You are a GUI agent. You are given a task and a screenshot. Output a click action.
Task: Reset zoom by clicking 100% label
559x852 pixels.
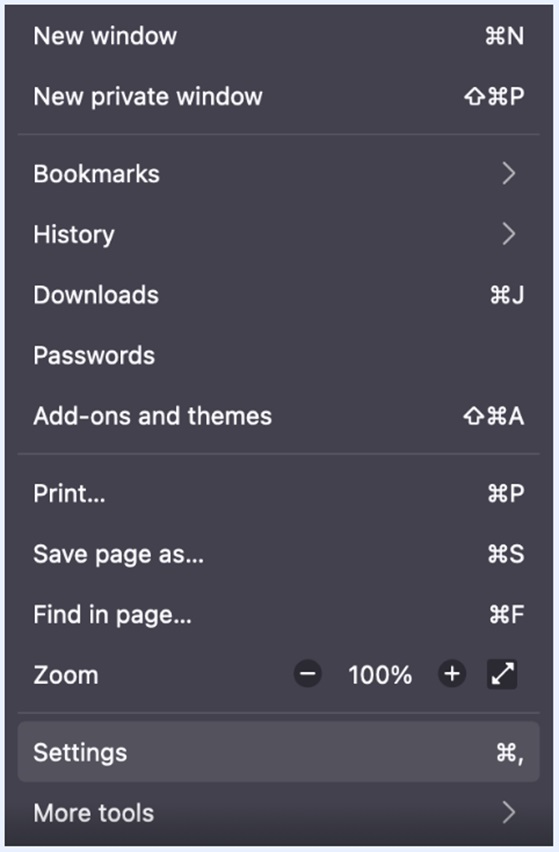[x=380, y=675]
